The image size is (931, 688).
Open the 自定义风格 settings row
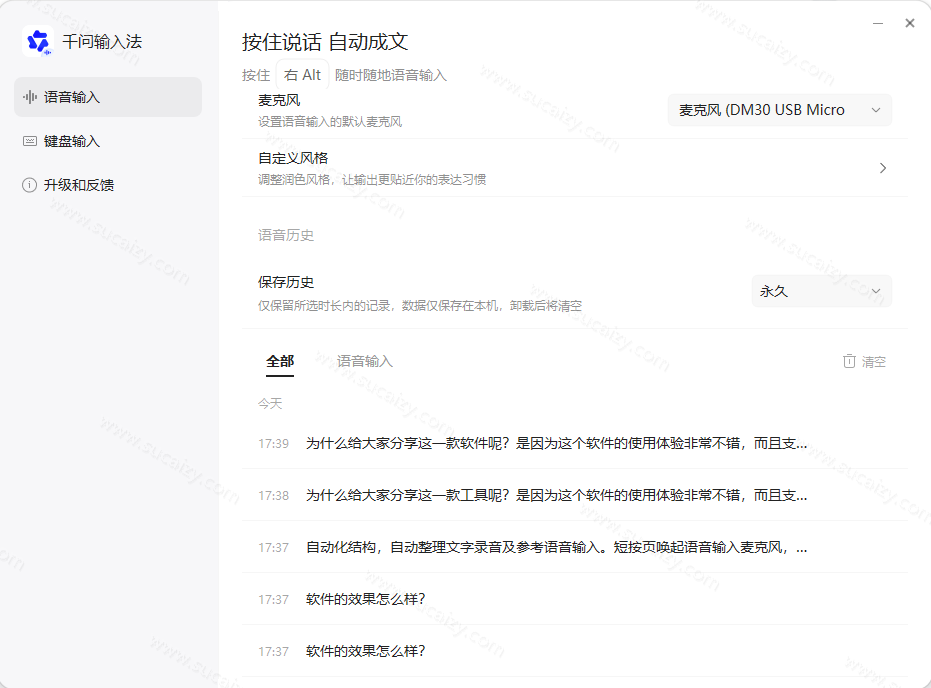pyautogui.click(x=575, y=168)
